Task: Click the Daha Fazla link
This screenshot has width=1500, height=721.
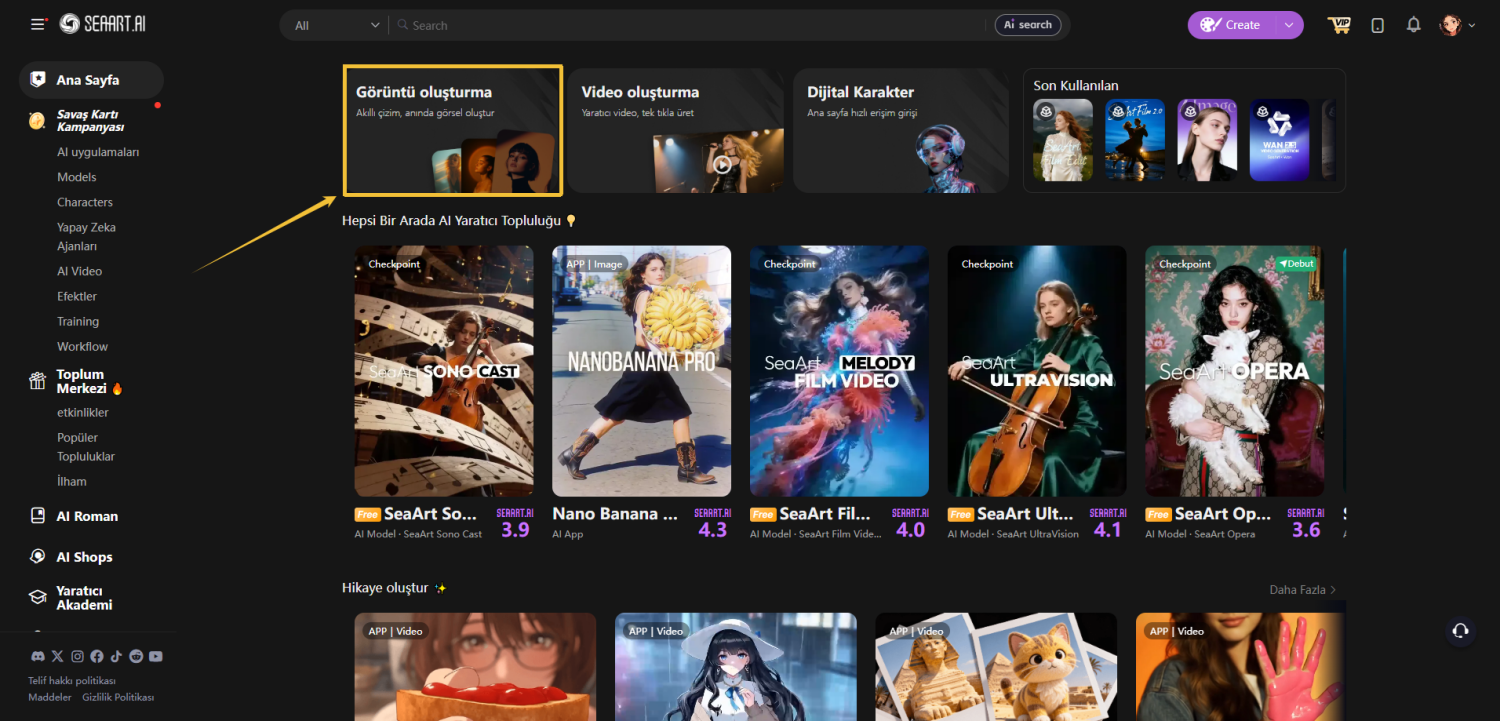Action: [x=1302, y=590]
